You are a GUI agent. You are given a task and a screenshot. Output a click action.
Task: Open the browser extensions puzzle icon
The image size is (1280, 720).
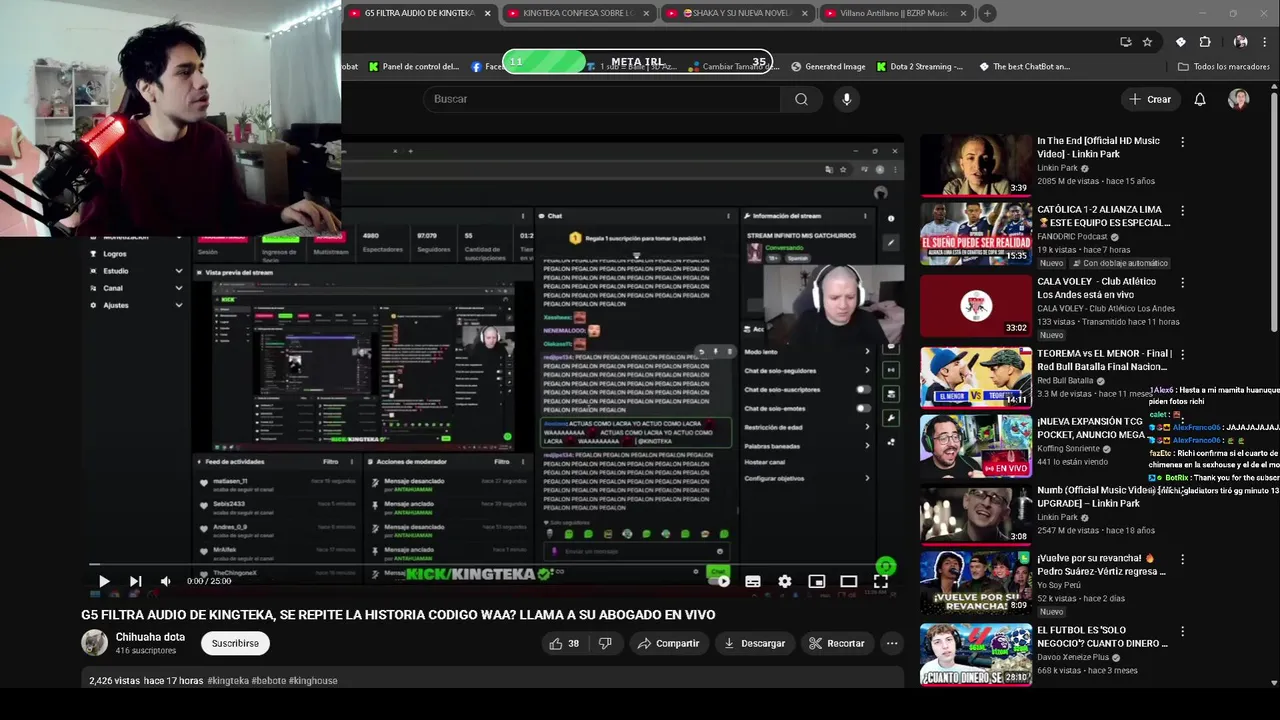1205,42
